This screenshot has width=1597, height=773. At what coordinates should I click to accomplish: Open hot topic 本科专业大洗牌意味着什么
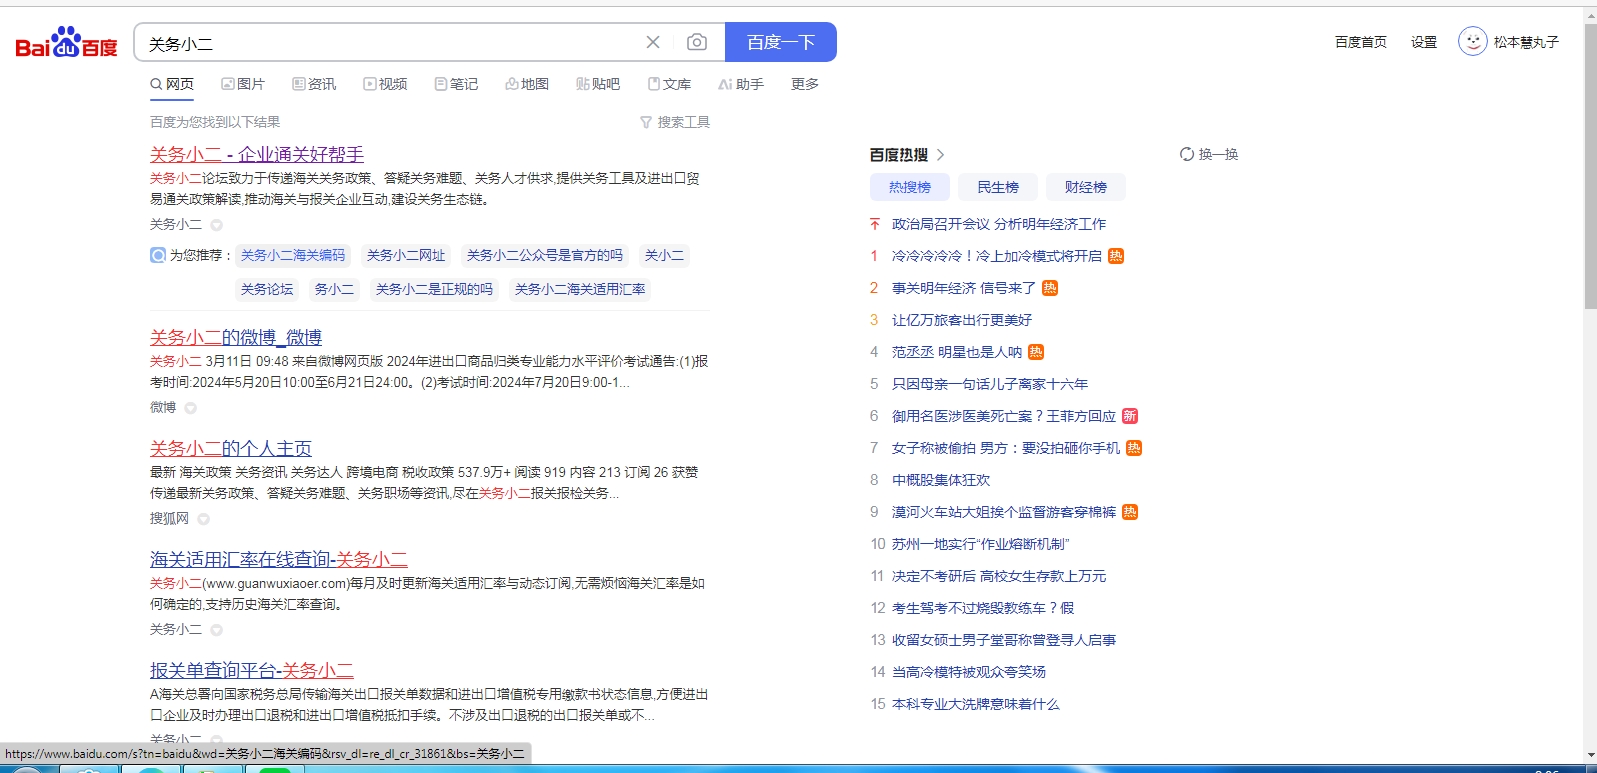pos(976,704)
